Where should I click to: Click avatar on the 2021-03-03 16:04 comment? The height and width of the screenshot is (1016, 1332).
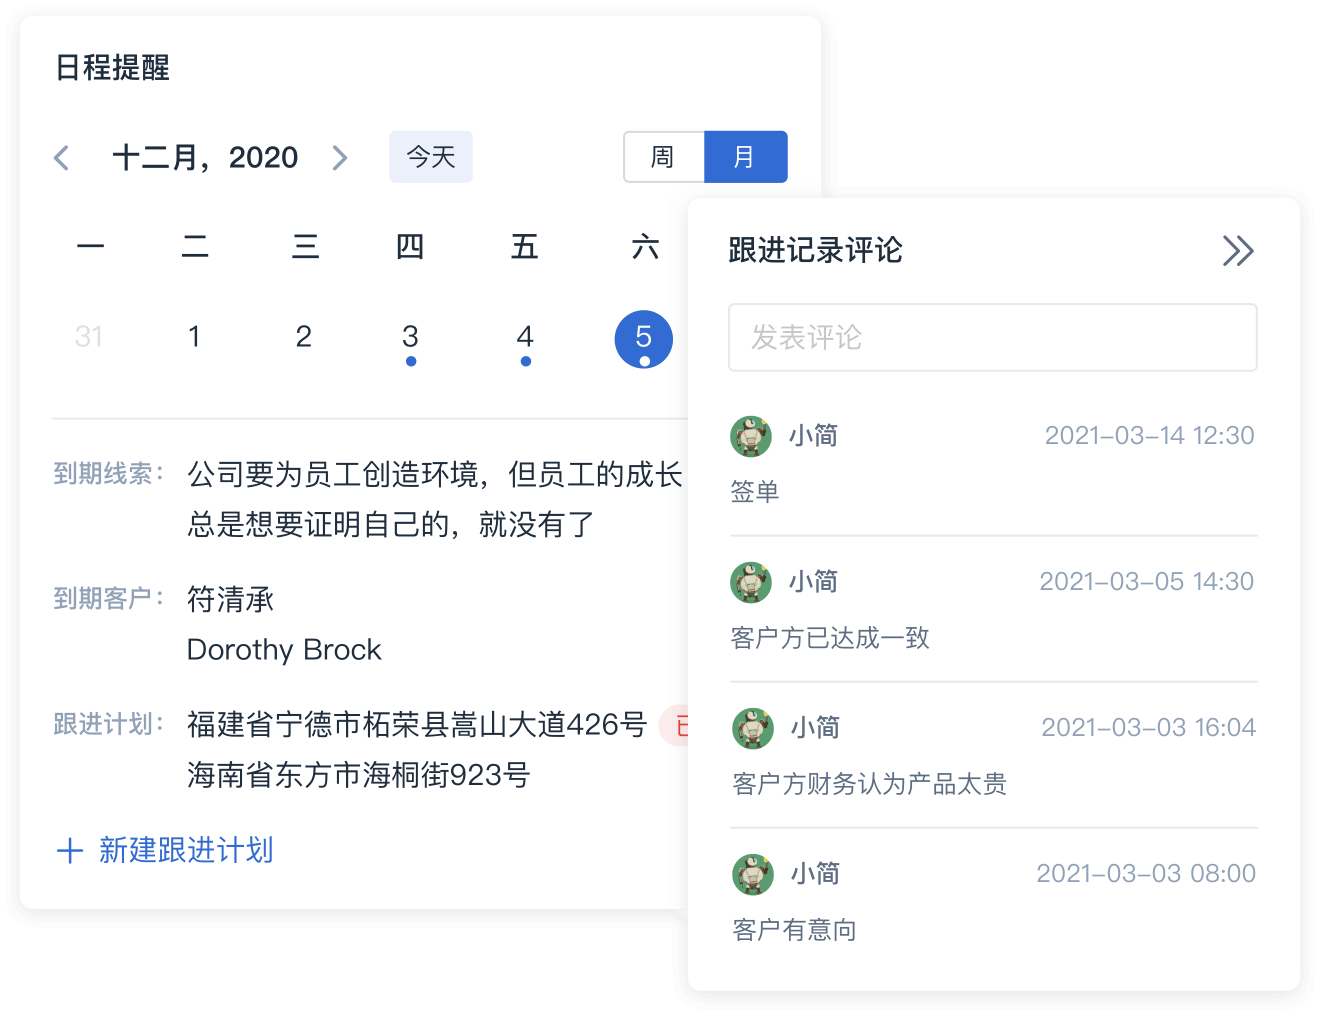(x=753, y=728)
